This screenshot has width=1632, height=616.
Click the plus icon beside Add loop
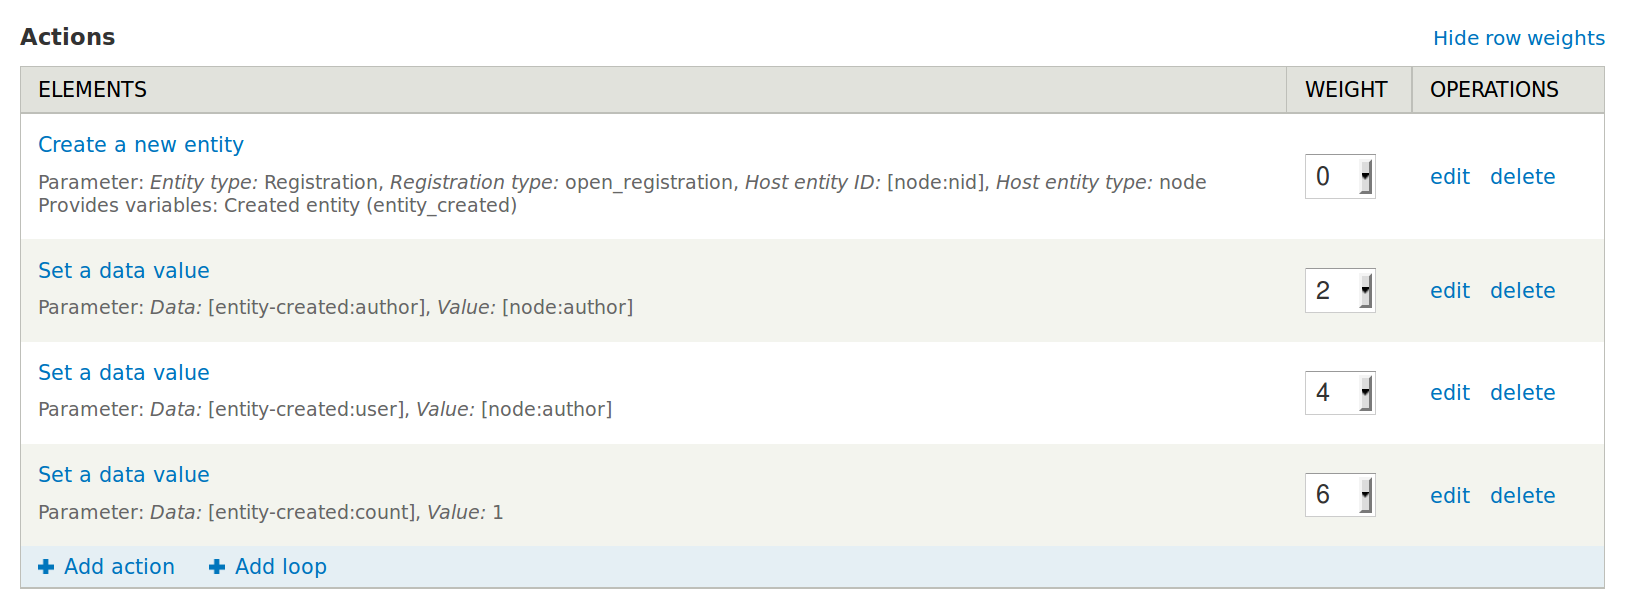217,567
